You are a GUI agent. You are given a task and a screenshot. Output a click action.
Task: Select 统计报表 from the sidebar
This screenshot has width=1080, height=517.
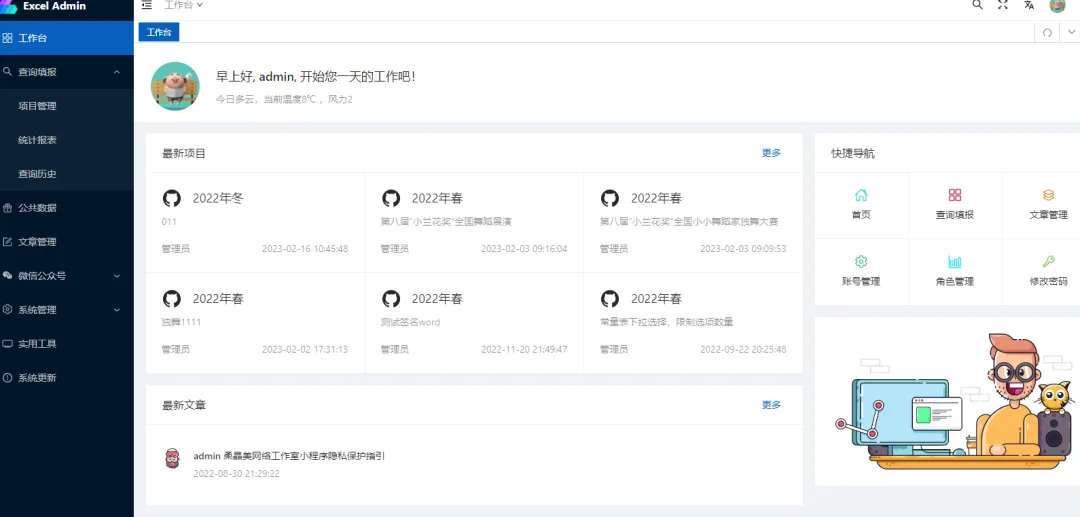[x=37, y=140]
